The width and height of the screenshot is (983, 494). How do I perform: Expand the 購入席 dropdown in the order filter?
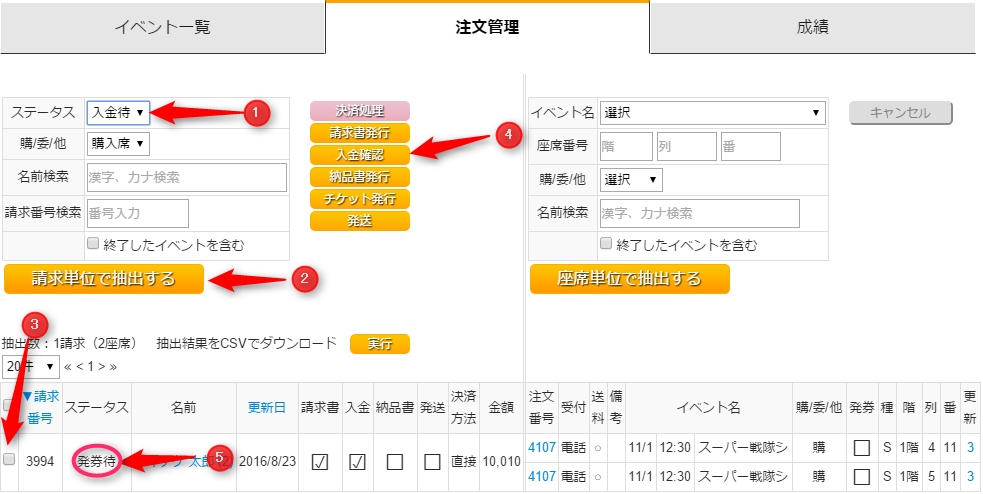(x=118, y=144)
